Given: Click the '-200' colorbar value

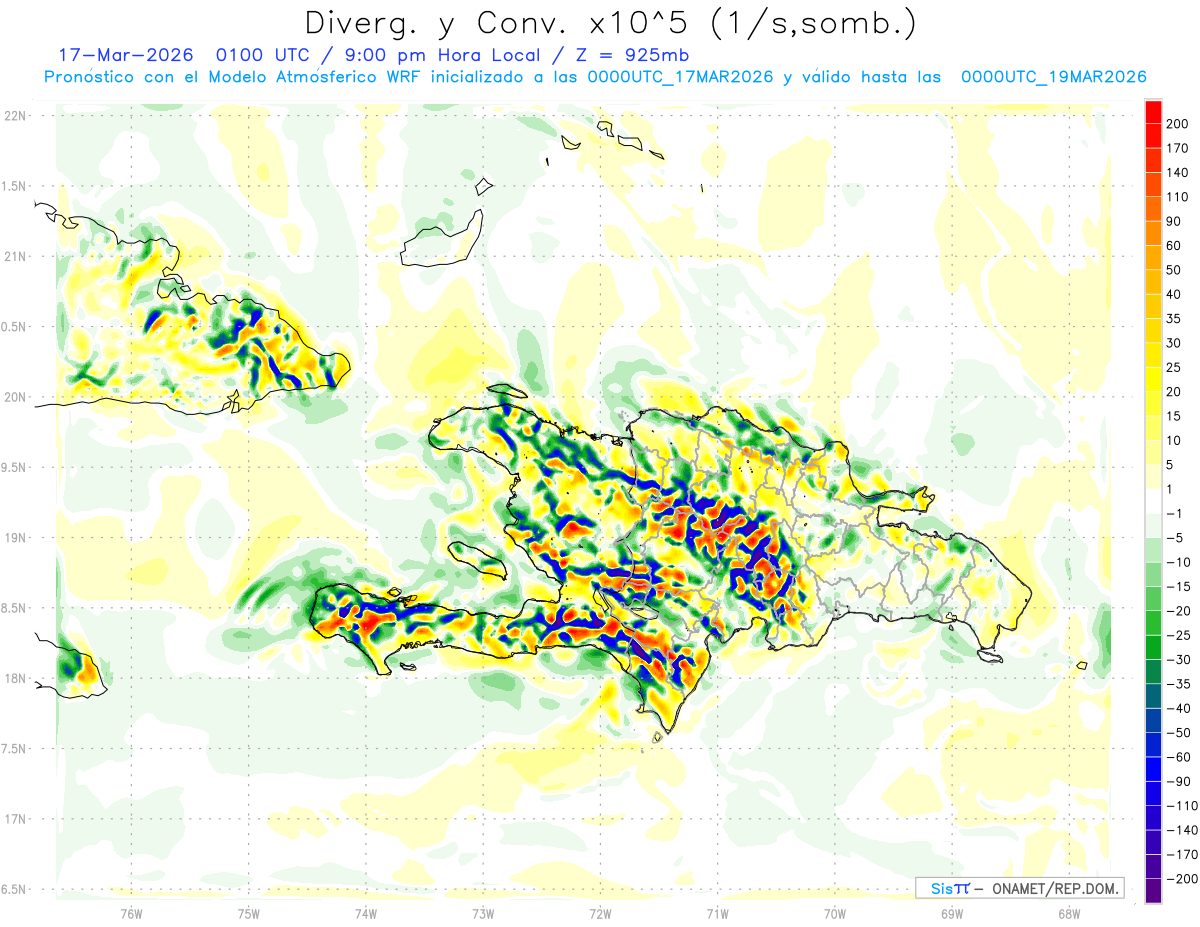Looking at the screenshot, I should pos(1181,880).
